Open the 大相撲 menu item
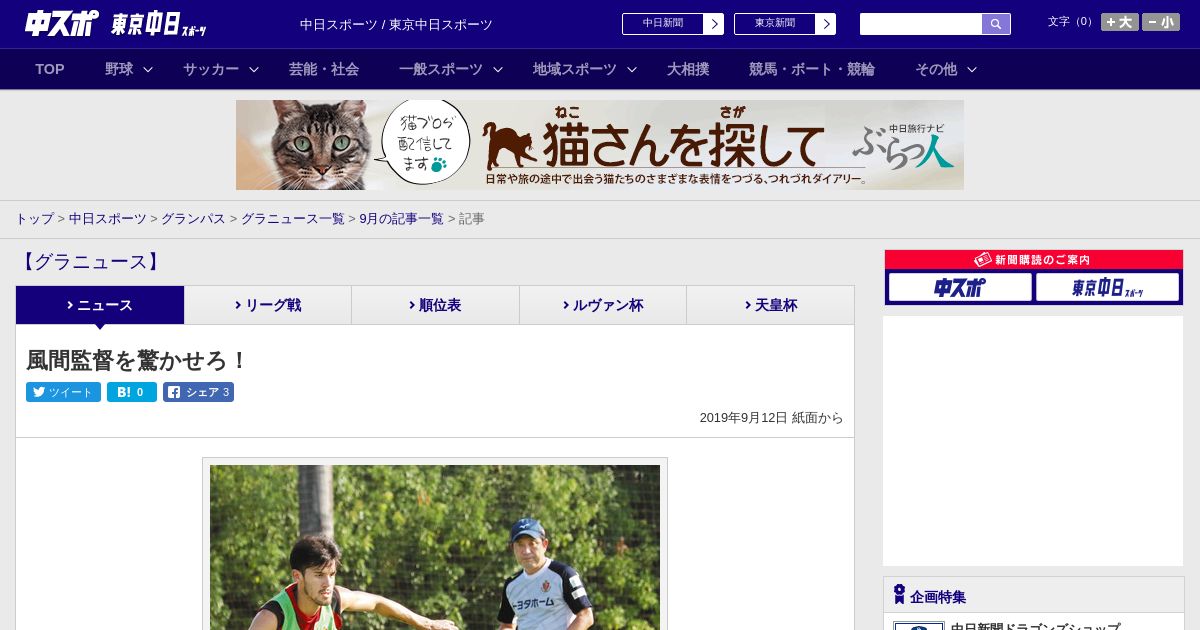 pyautogui.click(x=688, y=69)
